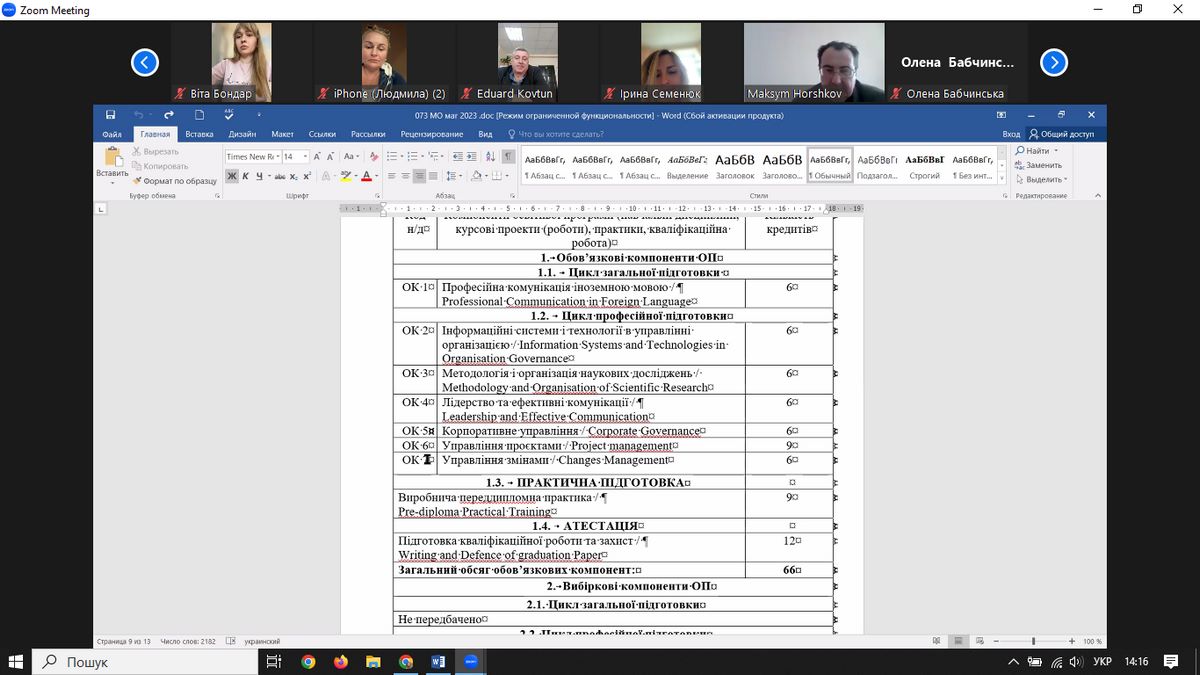Toggle bold formatting (Ж)
The height and width of the screenshot is (675, 1200).
pos(232,176)
